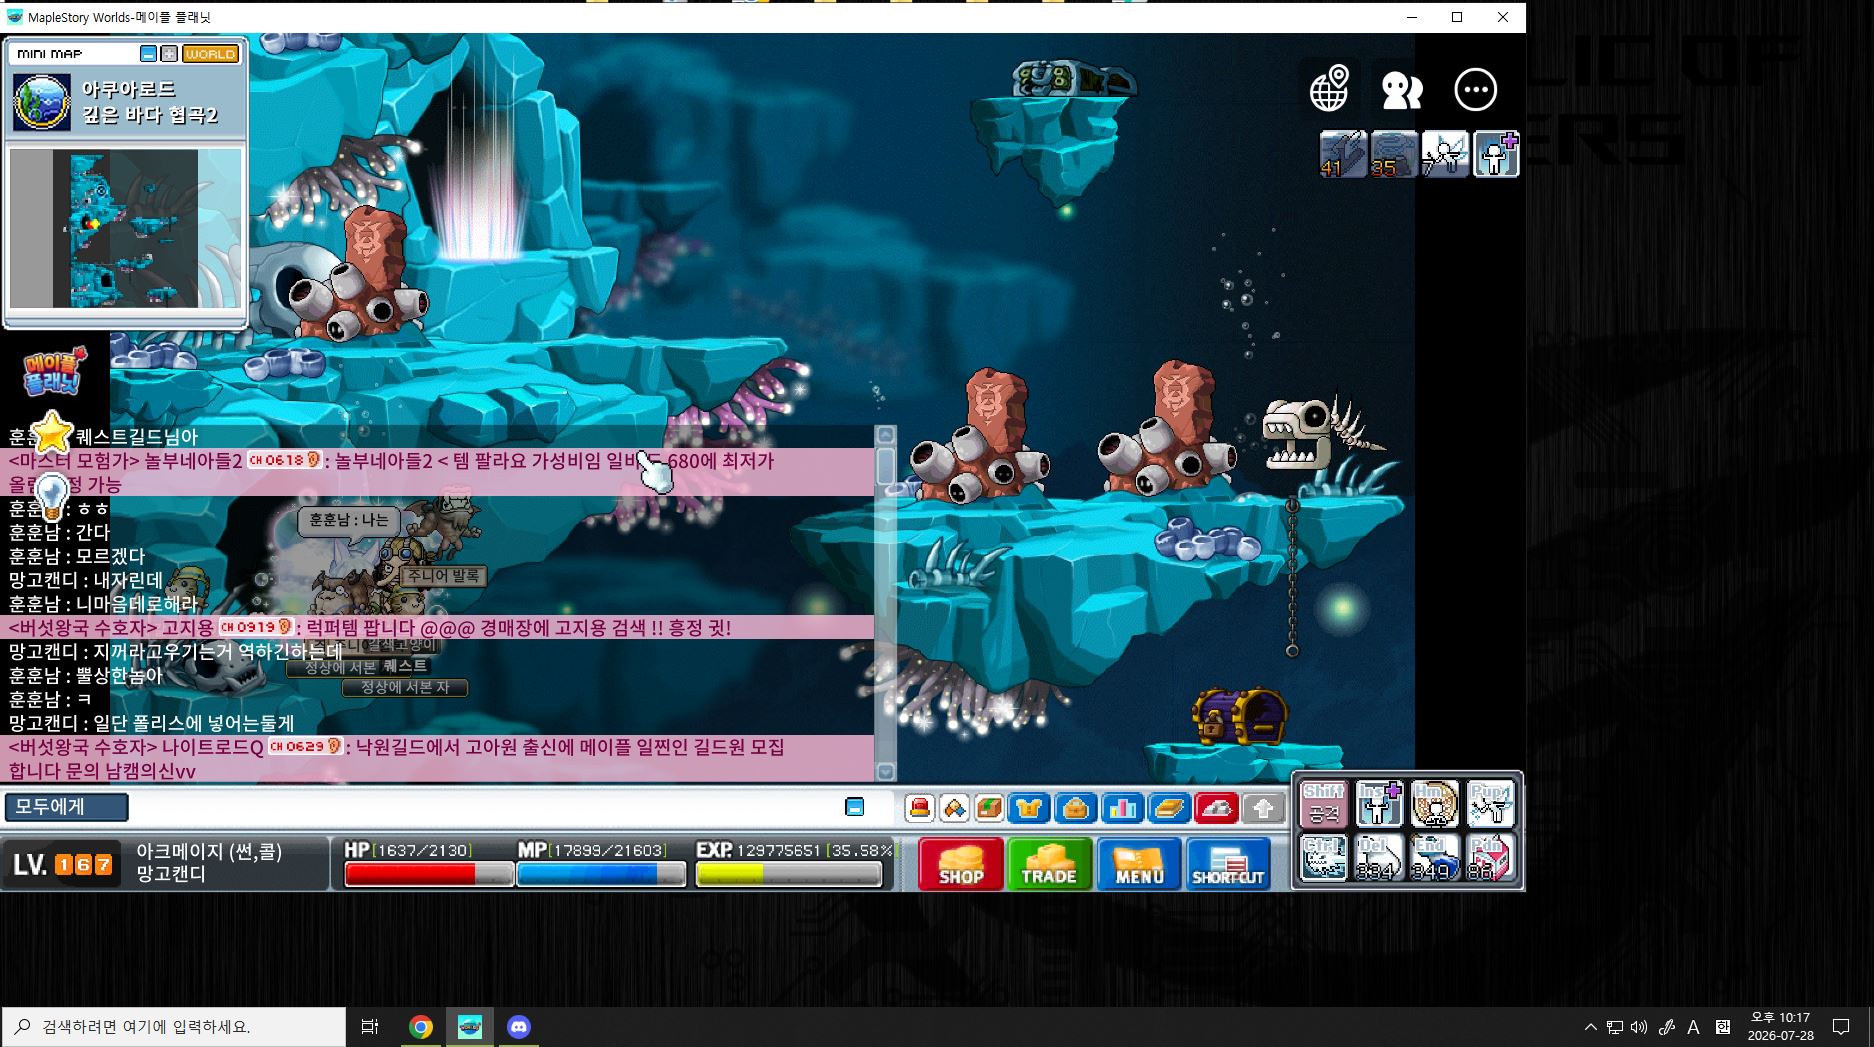Open the Windows notification center
The width and height of the screenshot is (1874, 1047).
pos(1841,1027)
